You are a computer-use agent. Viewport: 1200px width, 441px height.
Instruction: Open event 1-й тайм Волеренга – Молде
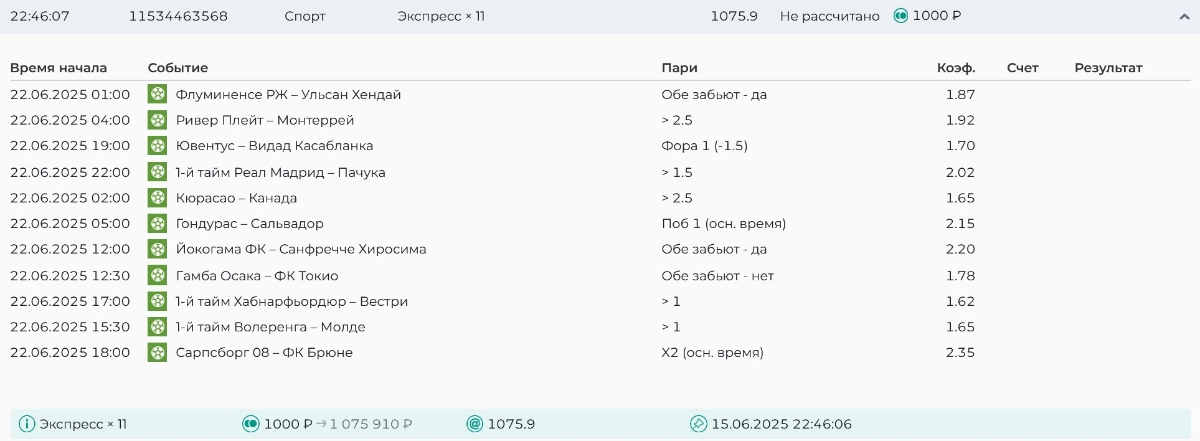tap(270, 327)
